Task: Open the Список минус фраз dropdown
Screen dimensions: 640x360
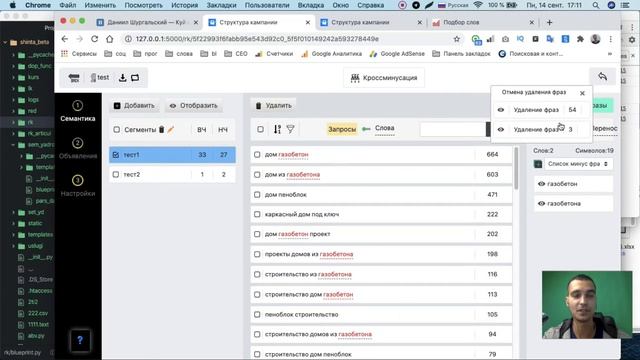Action: pos(578,164)
